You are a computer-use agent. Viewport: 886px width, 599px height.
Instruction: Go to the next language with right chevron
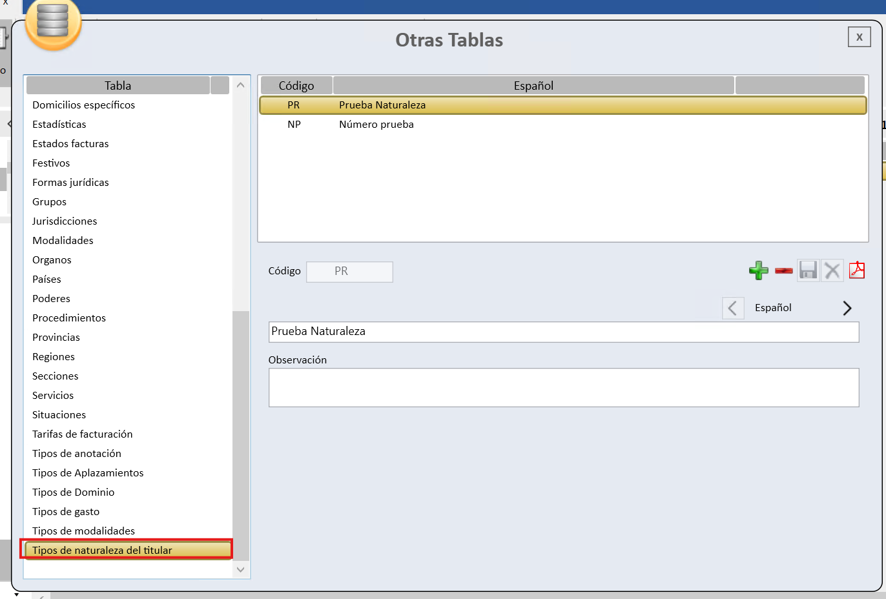(x=847, y=308)
